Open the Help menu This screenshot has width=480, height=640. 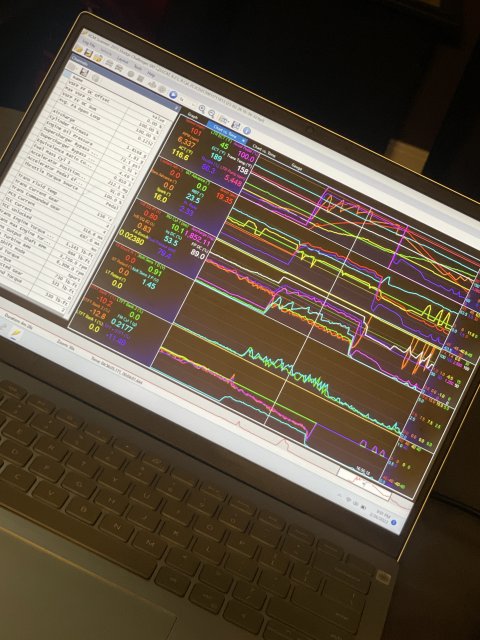151,74
